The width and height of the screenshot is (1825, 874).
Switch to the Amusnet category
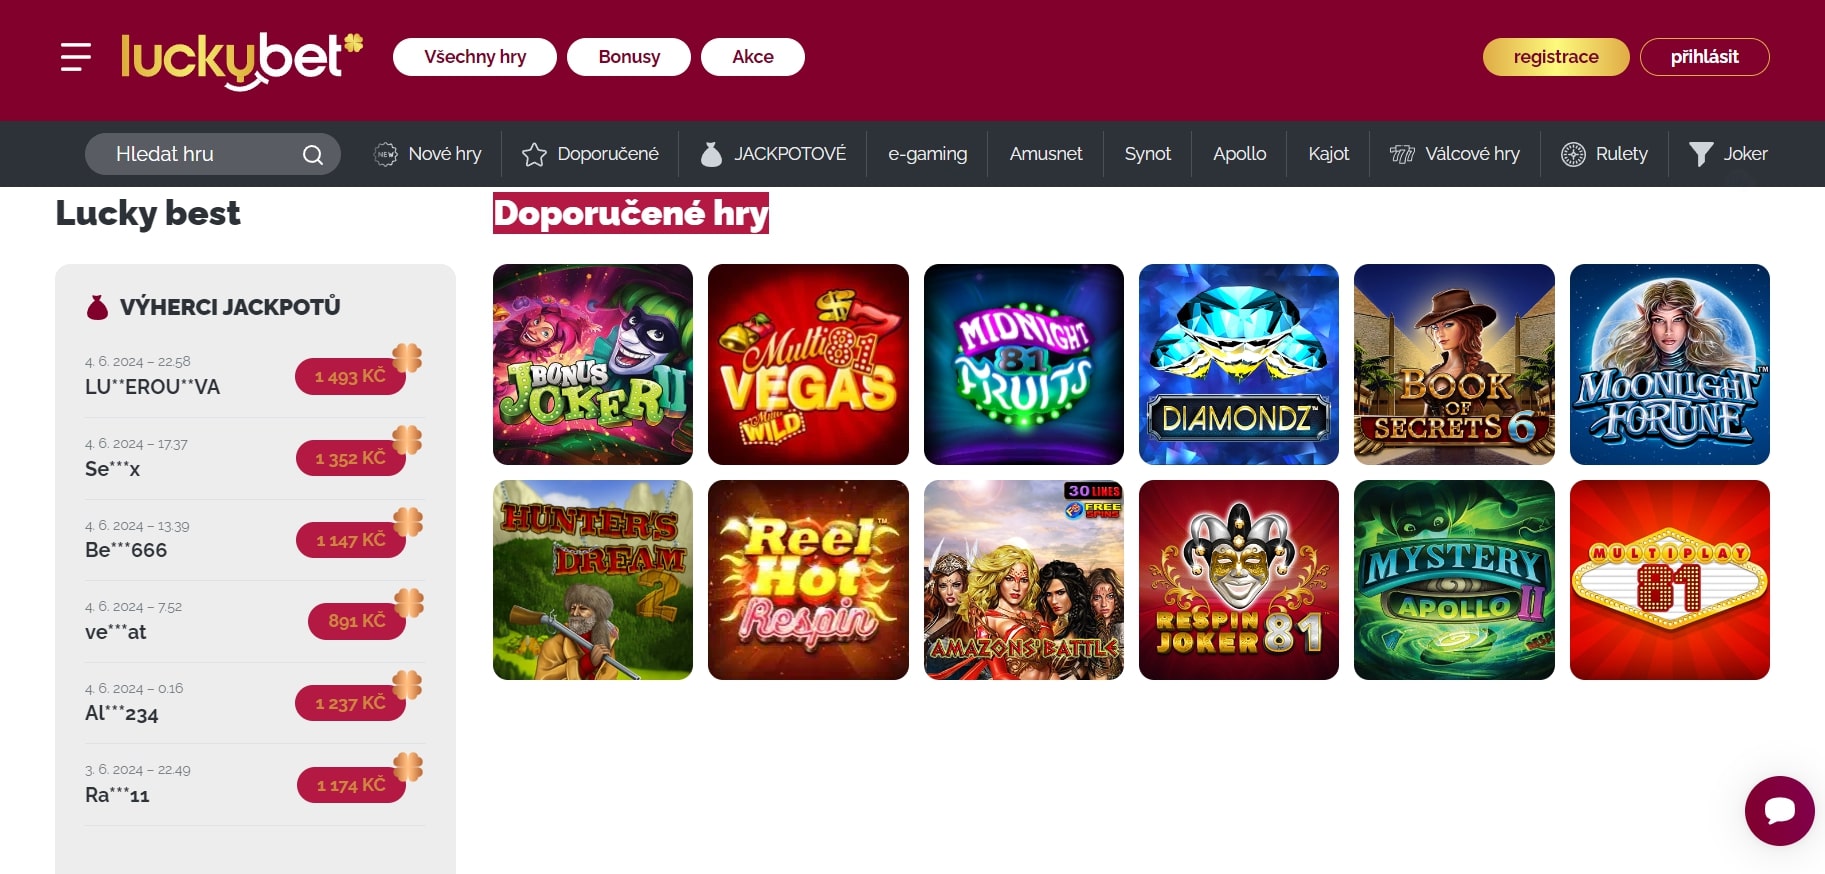click(x=1046, y=154)
